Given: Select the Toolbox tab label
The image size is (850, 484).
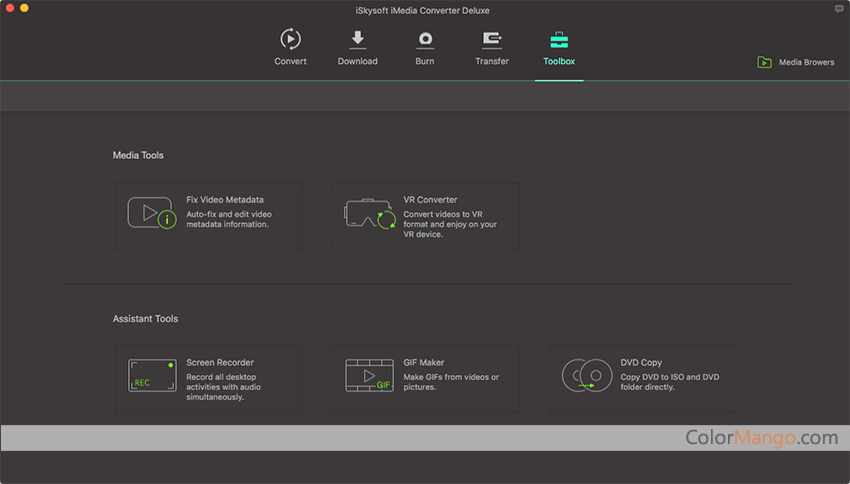Looking at the screenshot, I should coord(559,61).
